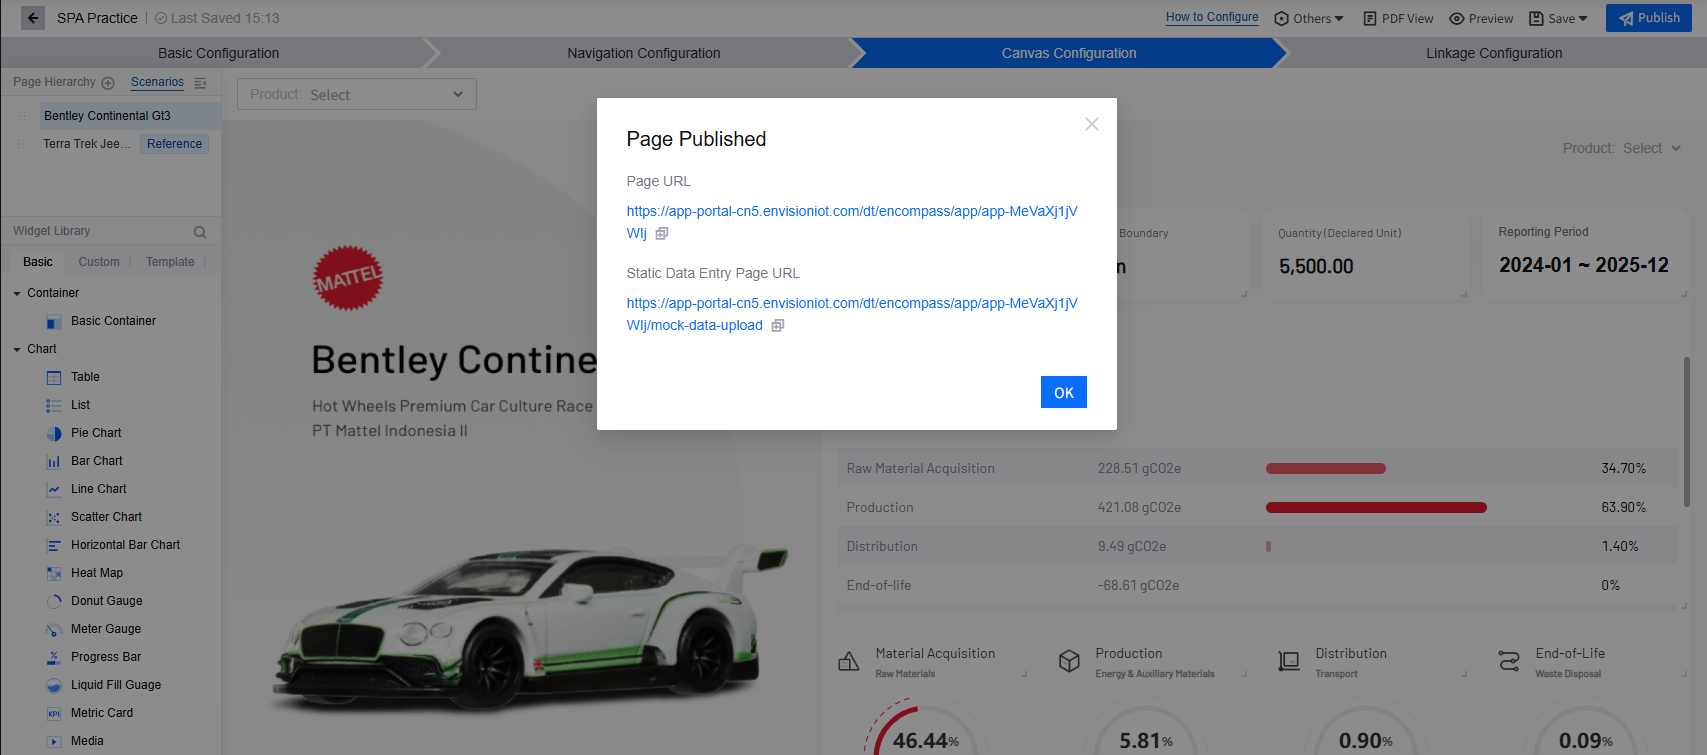Click the Reference tag on Terra Trek
1707x755 pixels.
pyautogui.click(x=174, y=144)
